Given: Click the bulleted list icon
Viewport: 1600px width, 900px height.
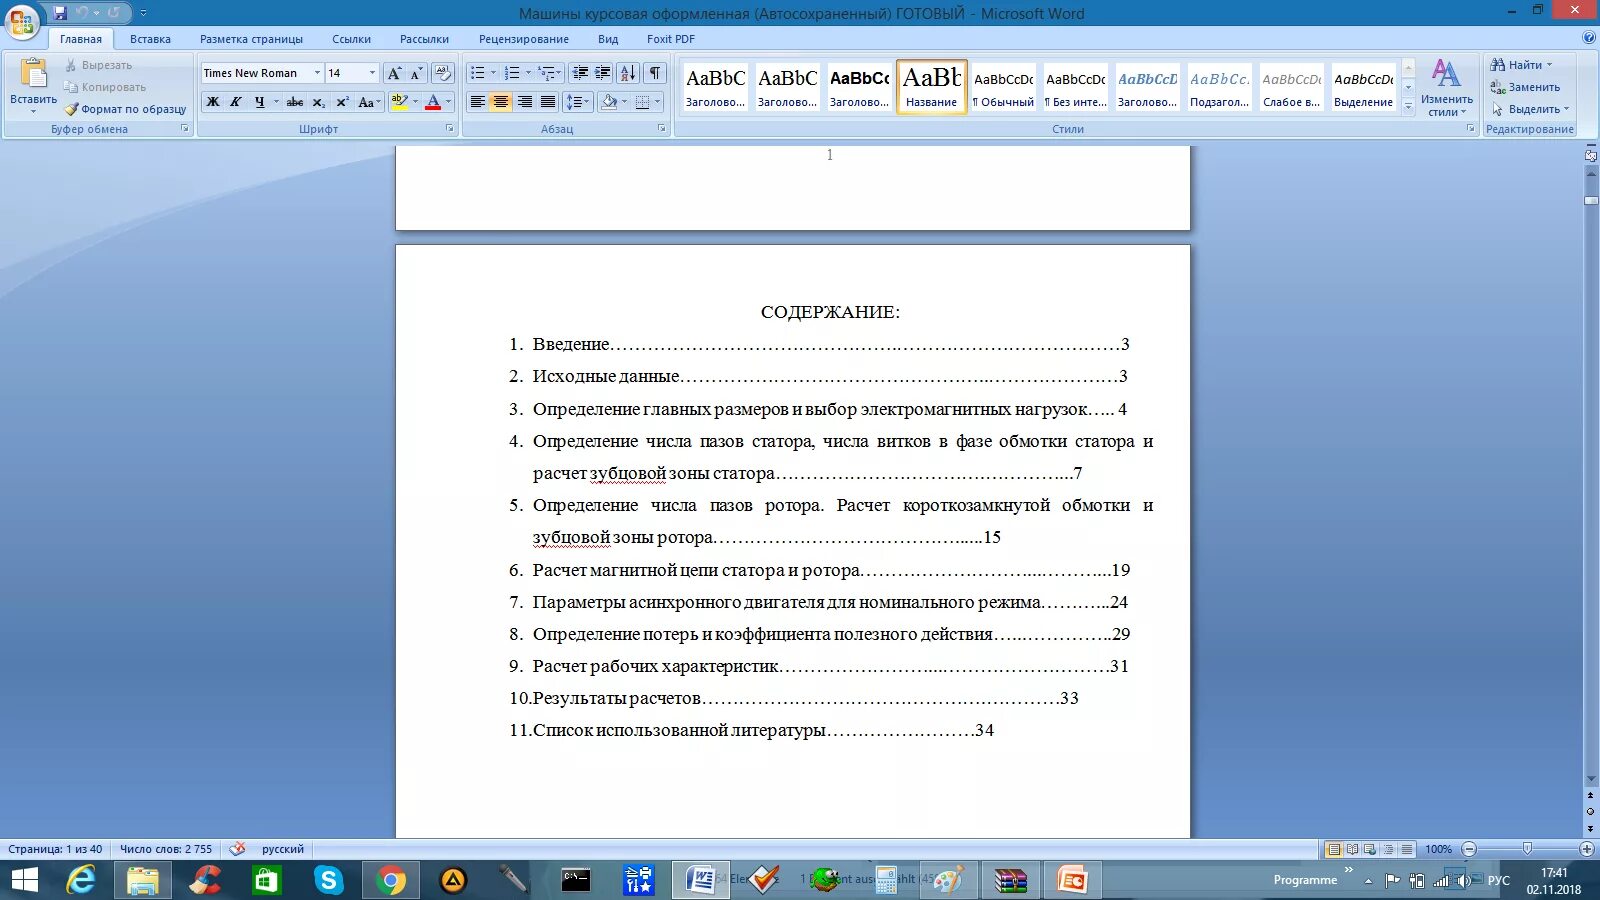Looking at the screenshot, I should pyautogui.click(x=478, y=73).
